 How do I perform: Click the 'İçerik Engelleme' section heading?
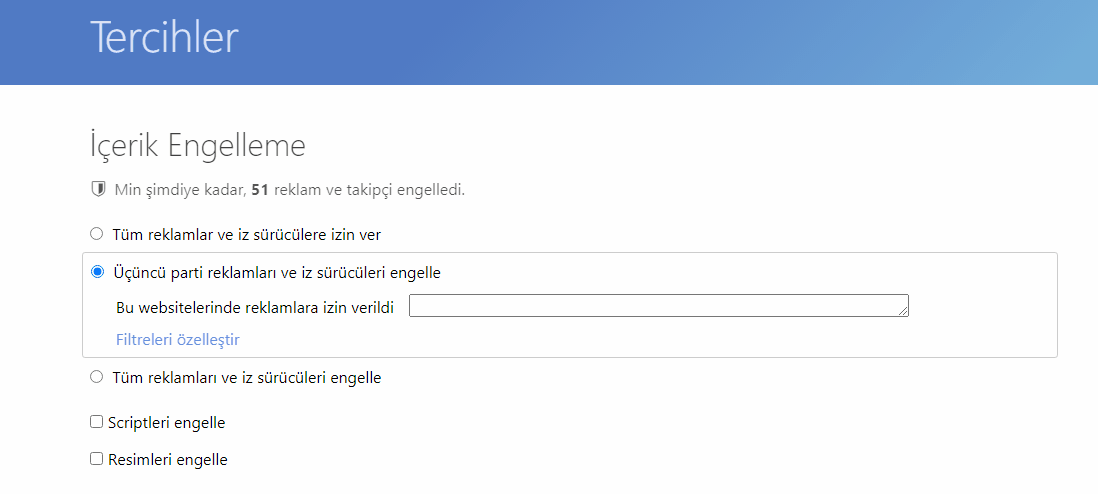197,146
